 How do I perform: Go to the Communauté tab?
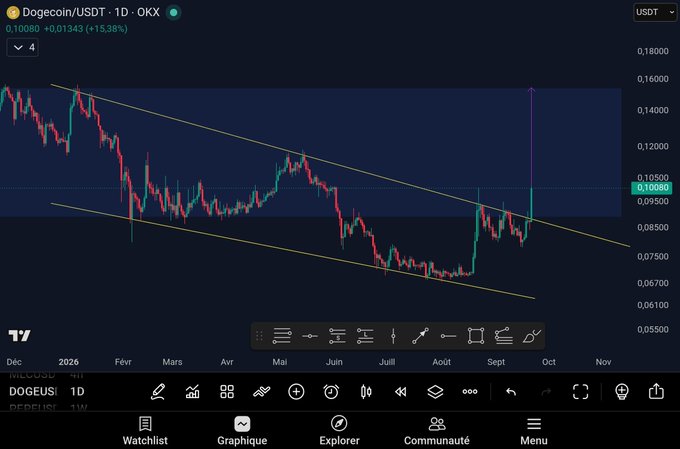click(x=437, y=431)
